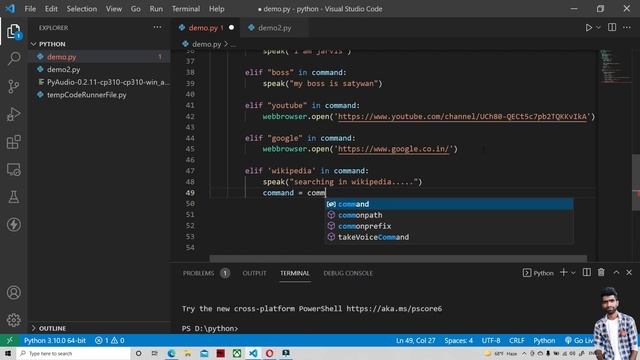Choose 'commonpath' autocomplete suggestion
Image resolution: width=640 pixels, height=360 pixels.
click(449, 215)
